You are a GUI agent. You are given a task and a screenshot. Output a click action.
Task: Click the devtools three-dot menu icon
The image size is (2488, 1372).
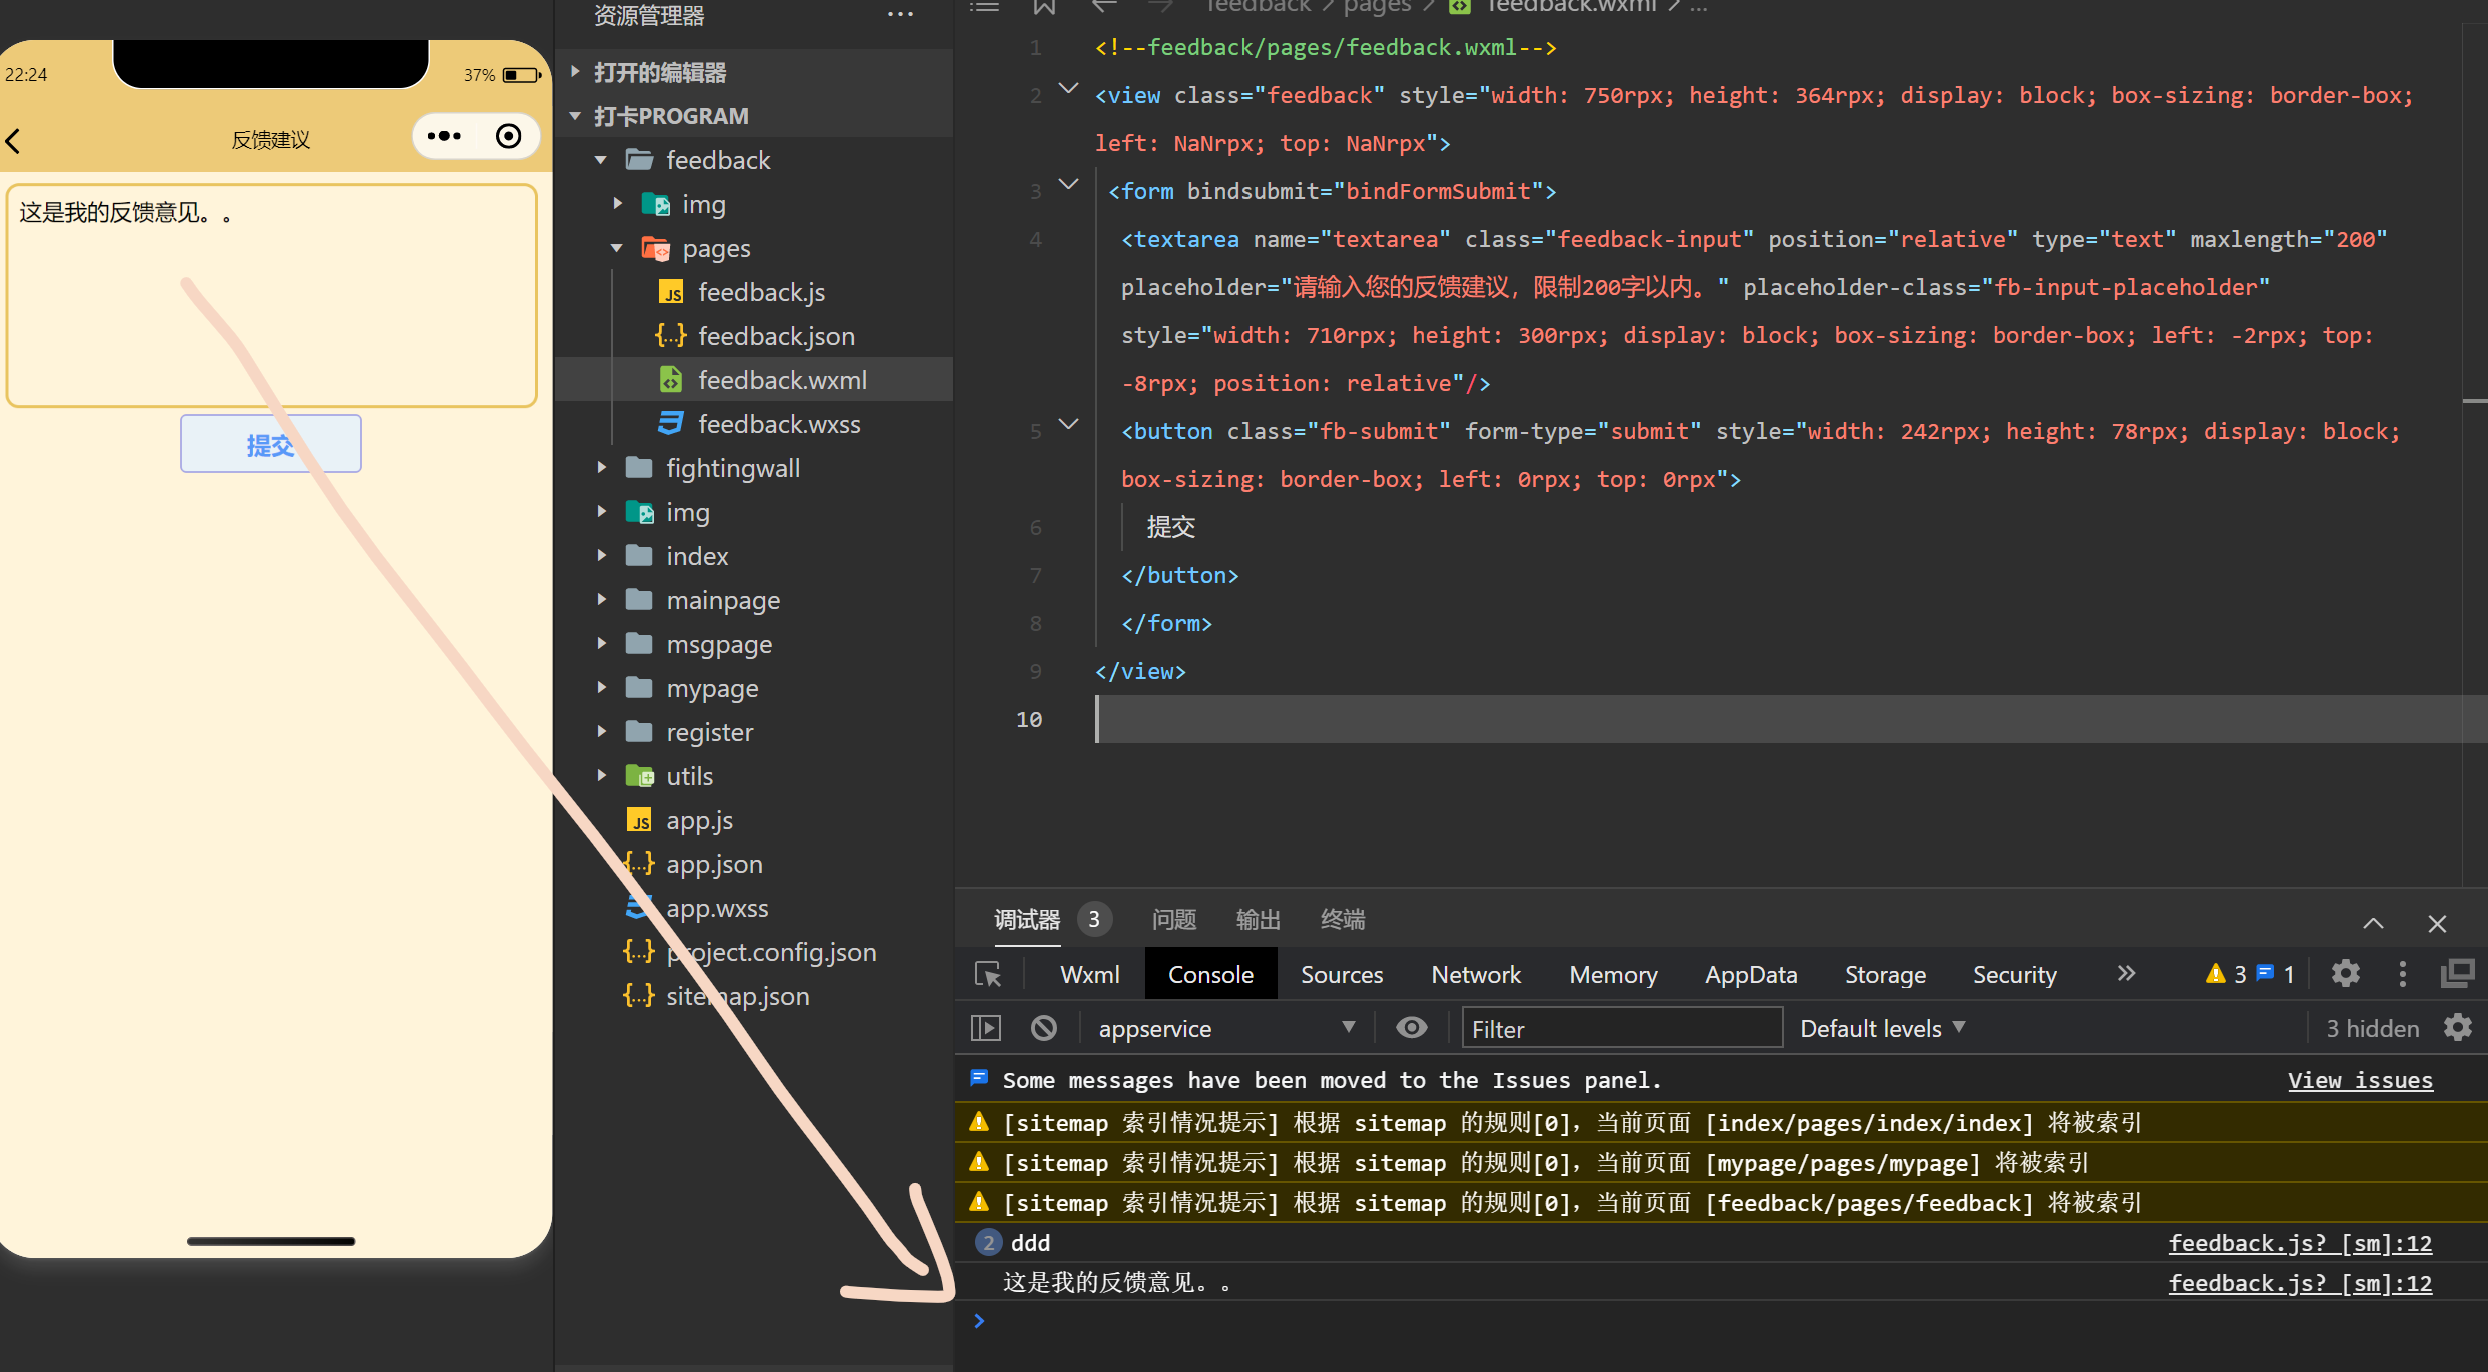coord(2402,974)
